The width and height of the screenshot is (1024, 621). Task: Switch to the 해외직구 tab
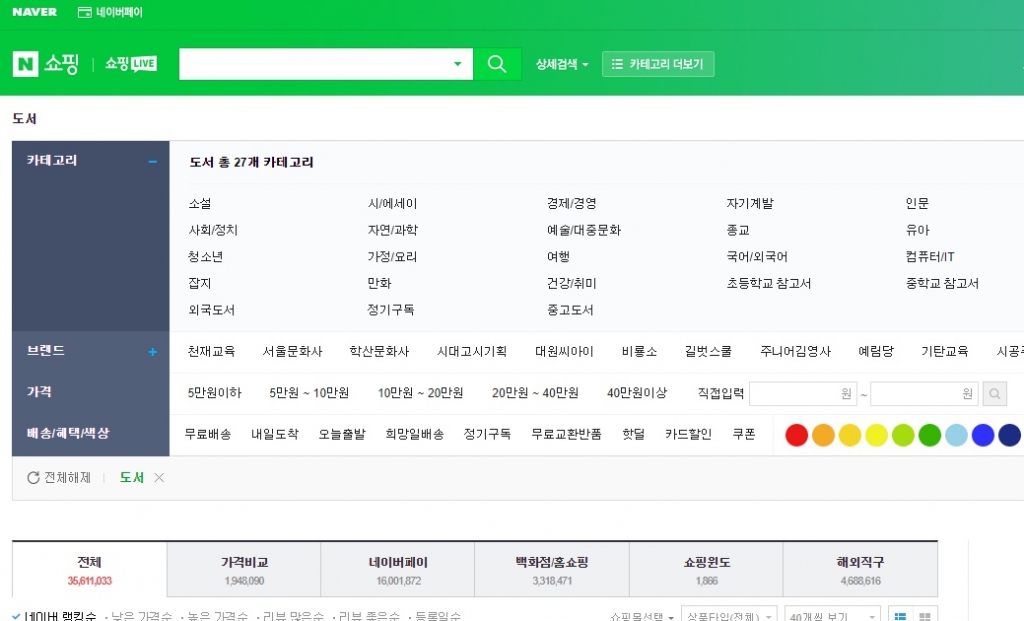(x=860, y=569)
